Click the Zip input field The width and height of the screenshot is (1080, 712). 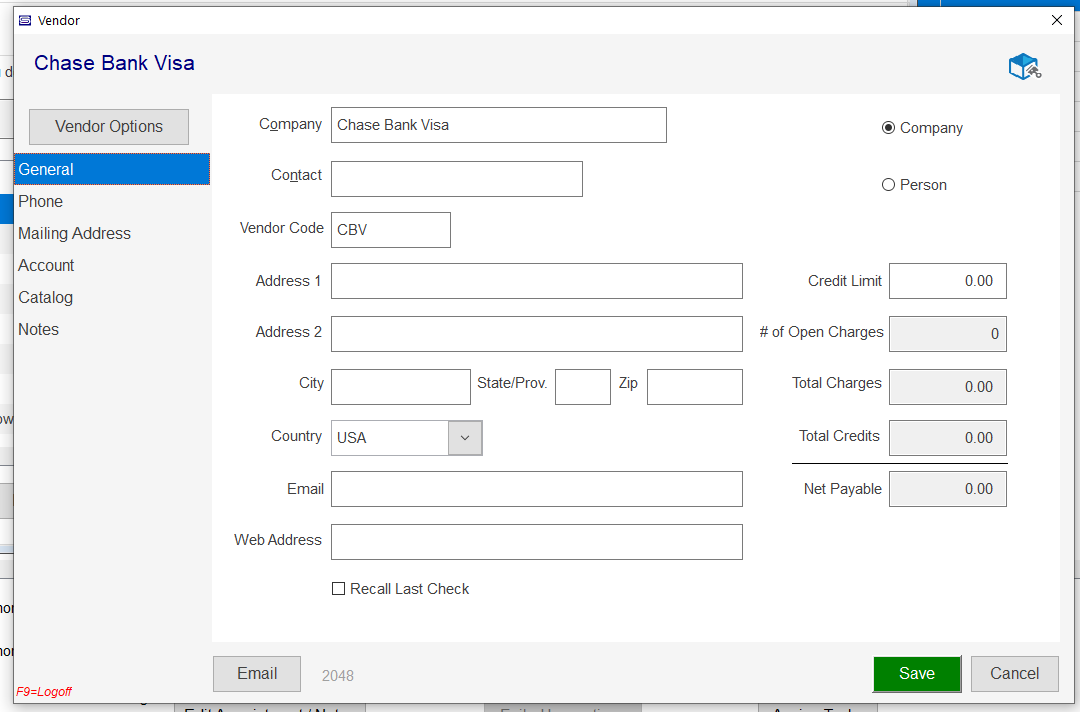click(x=694, y=387)
